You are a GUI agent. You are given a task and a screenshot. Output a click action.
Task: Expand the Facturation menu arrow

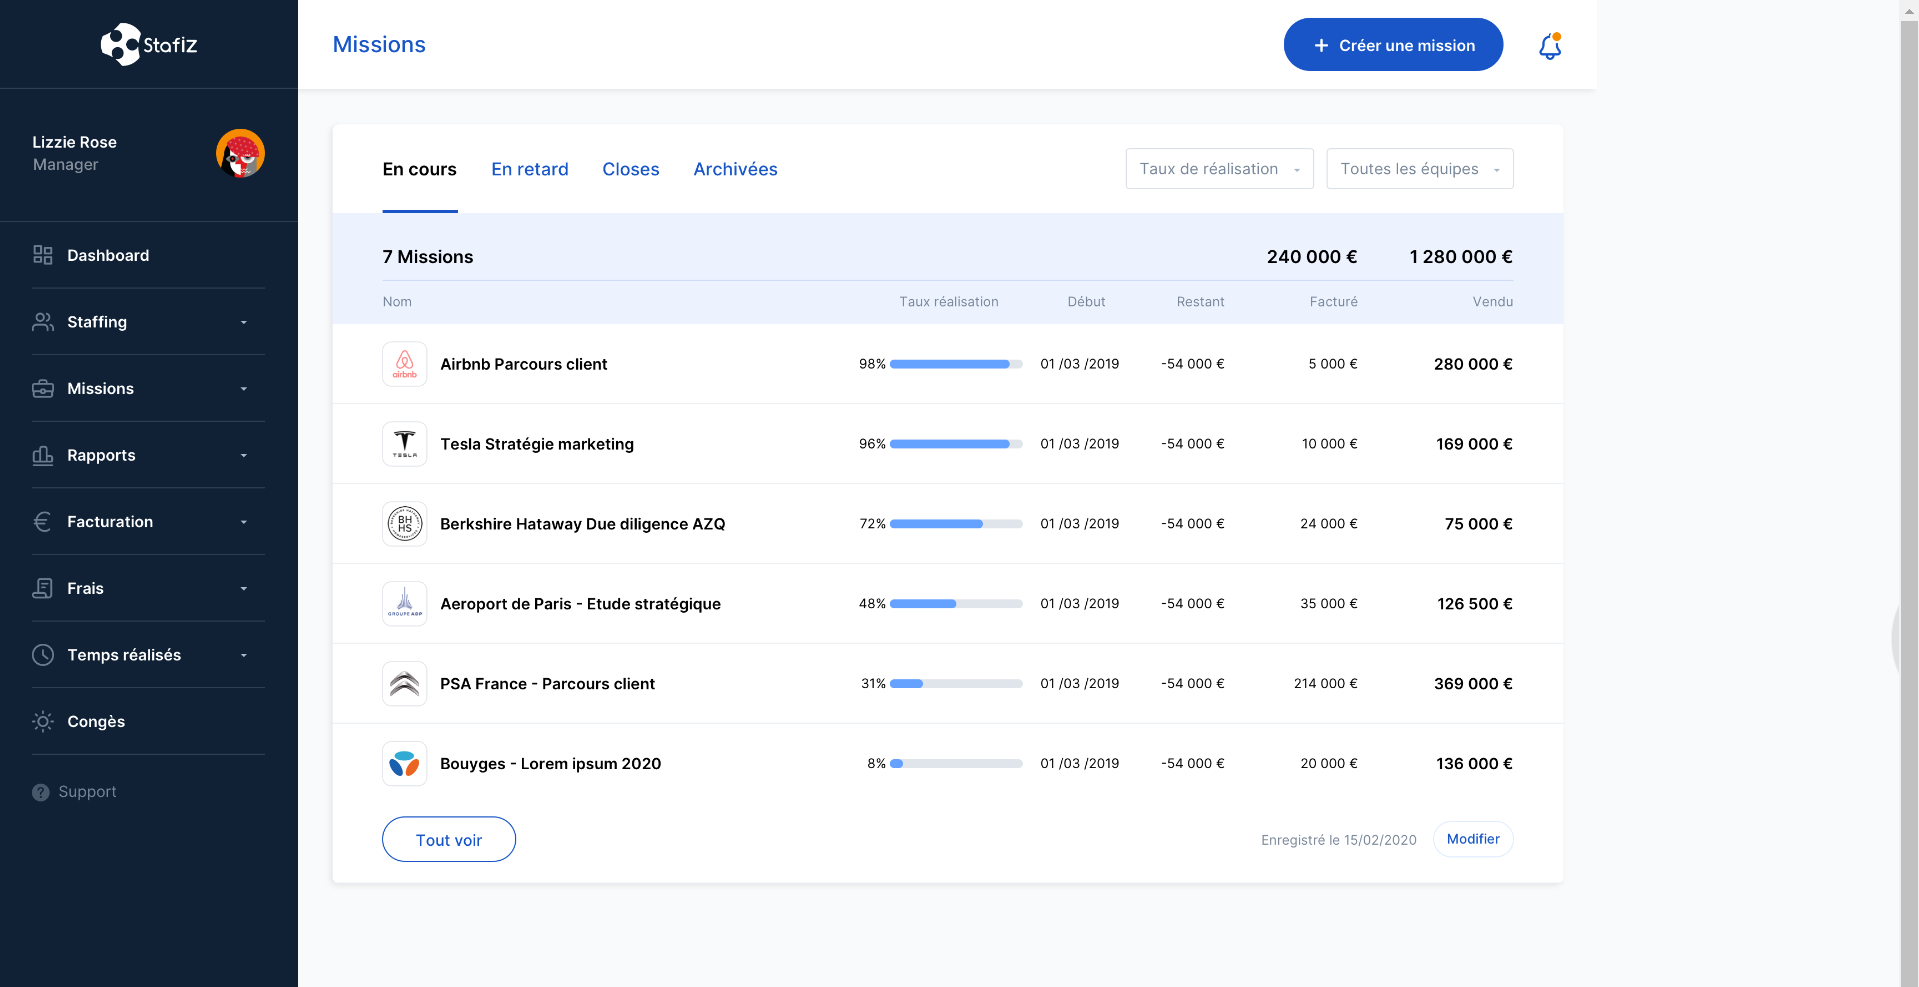pyautogui.click(x=244, y=522)
